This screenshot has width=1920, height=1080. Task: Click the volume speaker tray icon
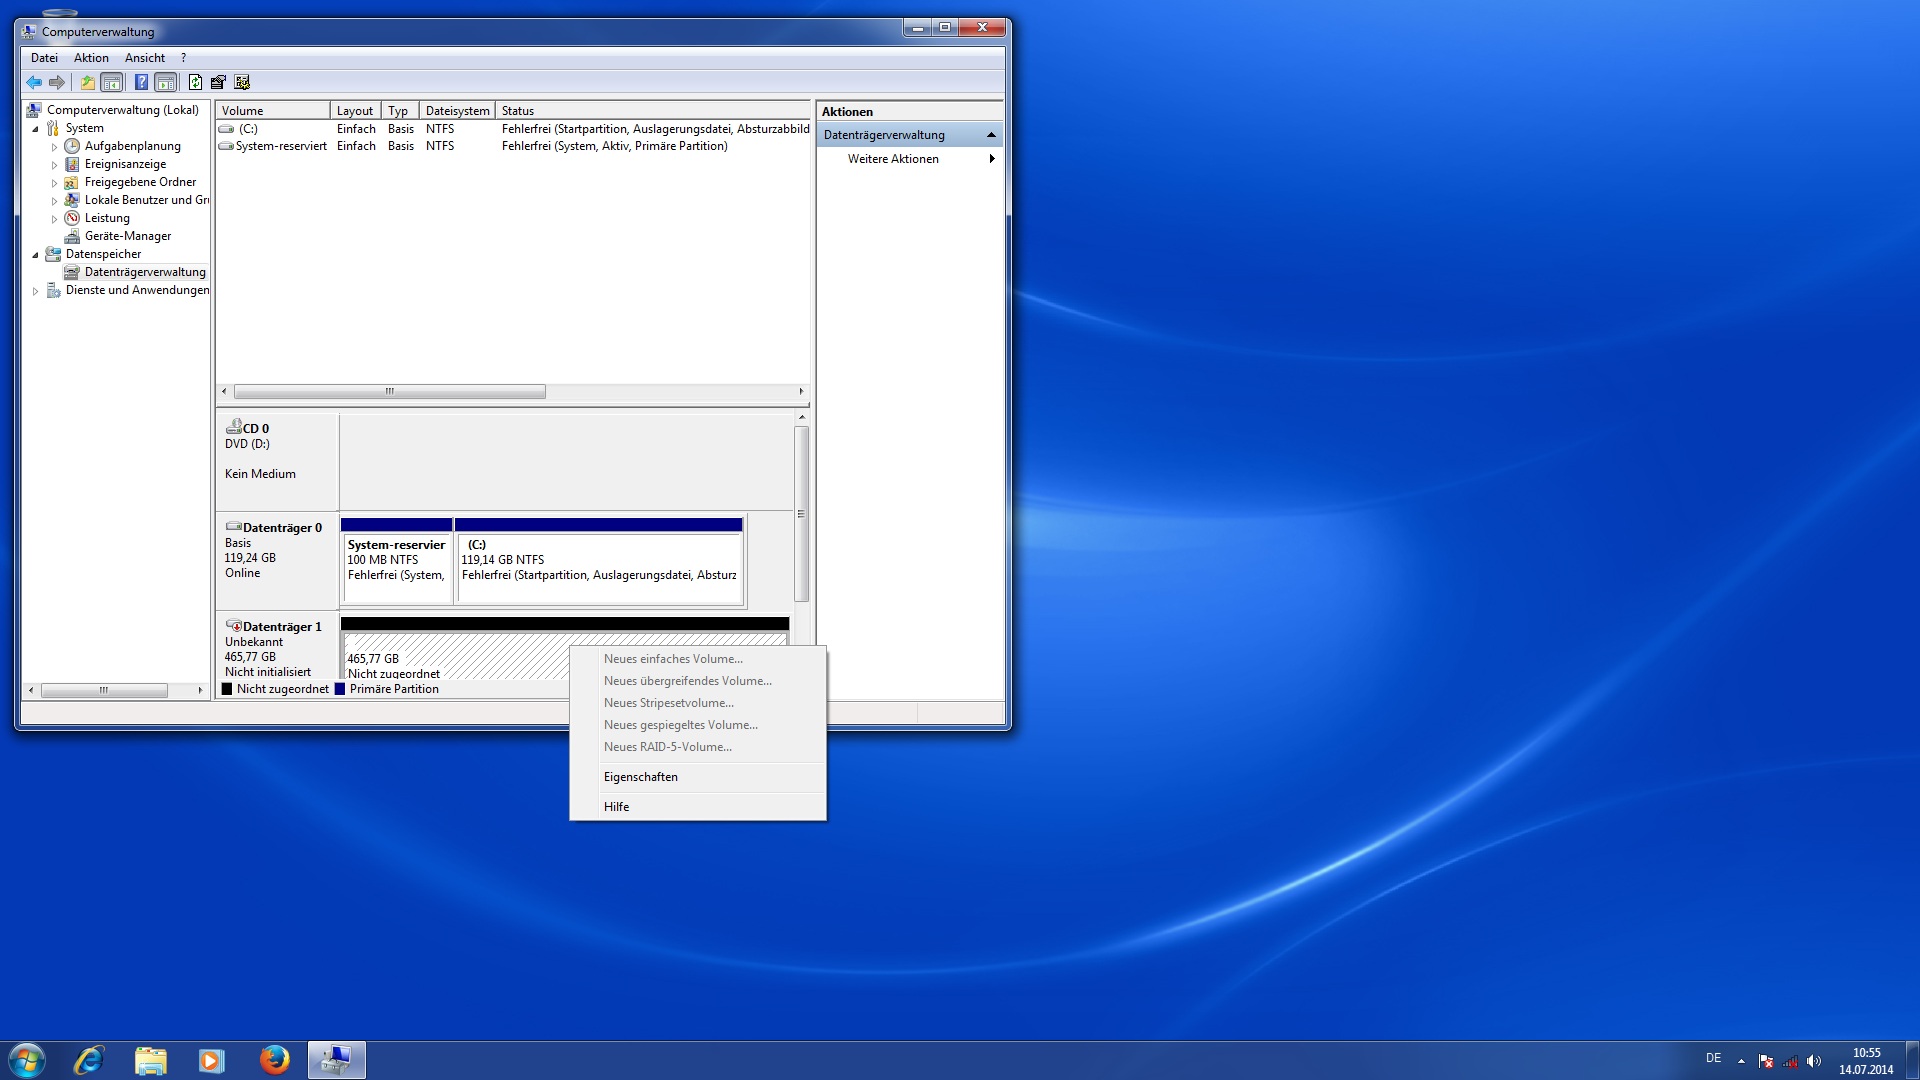coord(1814,1061)
